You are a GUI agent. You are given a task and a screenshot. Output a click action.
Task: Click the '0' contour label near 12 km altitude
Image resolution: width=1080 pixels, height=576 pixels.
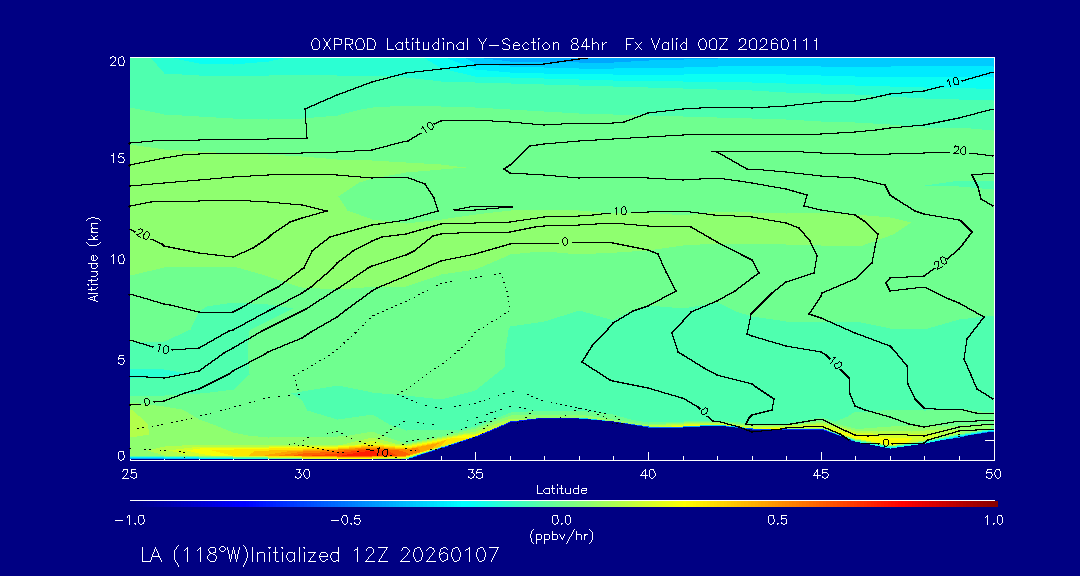[x=565, y=242]
